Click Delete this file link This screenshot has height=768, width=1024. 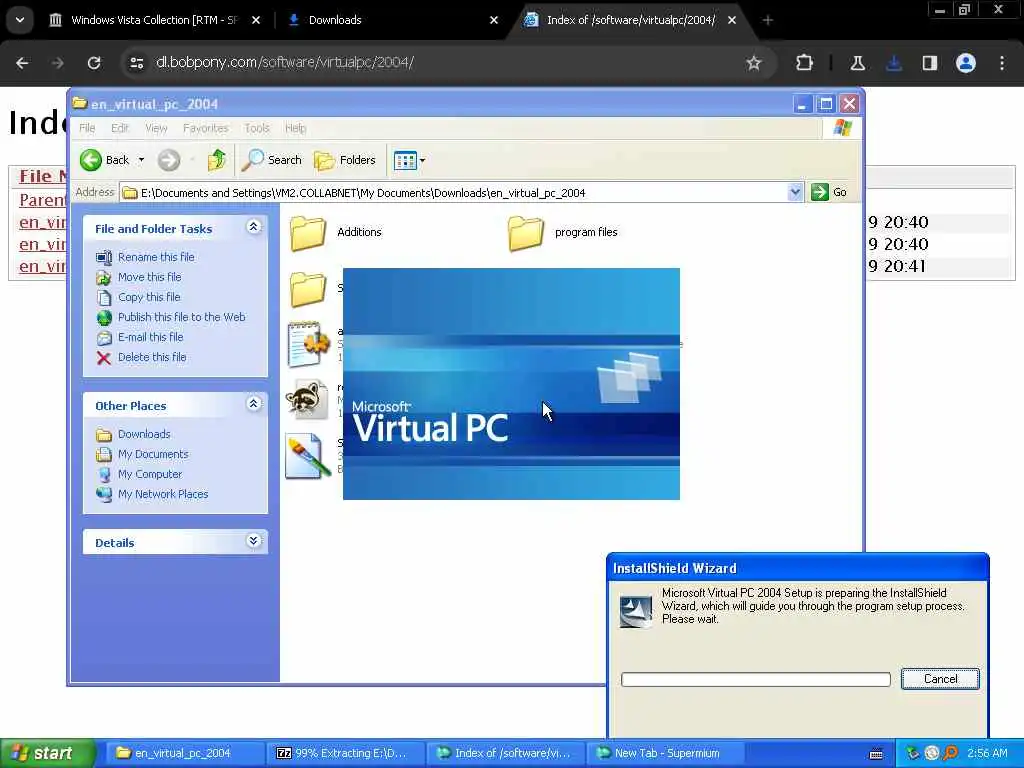tap(152, 357)
